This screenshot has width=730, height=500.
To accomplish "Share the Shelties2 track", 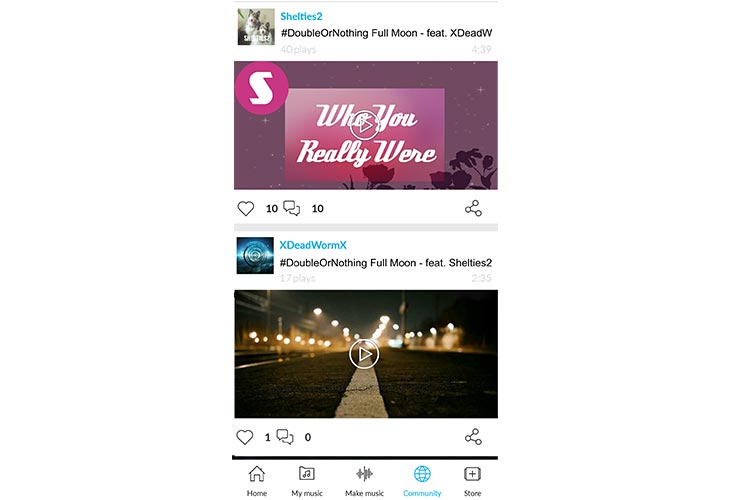I will (473, 208).
